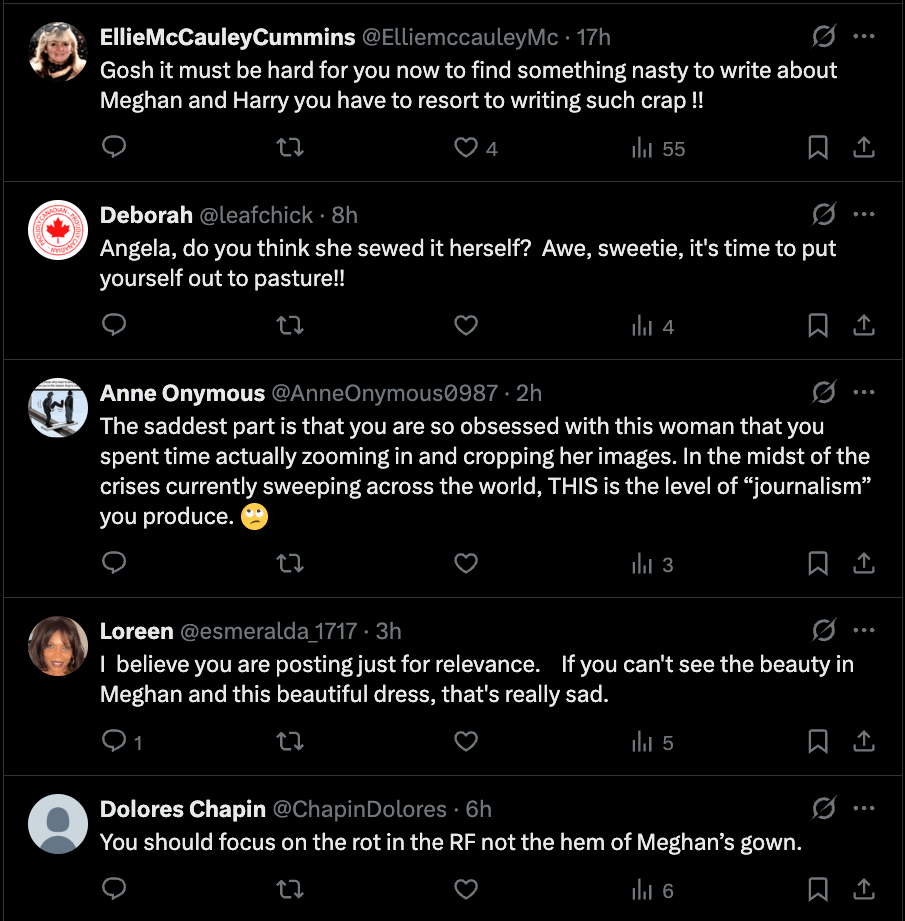The height and width of the screenshot is (921, 905).
Task: View Dolores Chapin's default avatar
Action: (59, 824)
